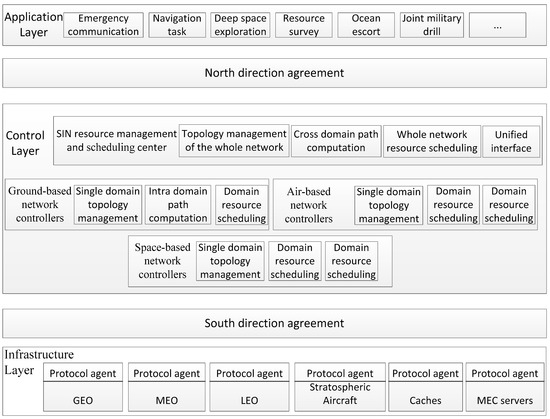This screenshot has height=419, width=550.
Task: Click the Caches protocol agent box
Action: [x=425, y=387]
